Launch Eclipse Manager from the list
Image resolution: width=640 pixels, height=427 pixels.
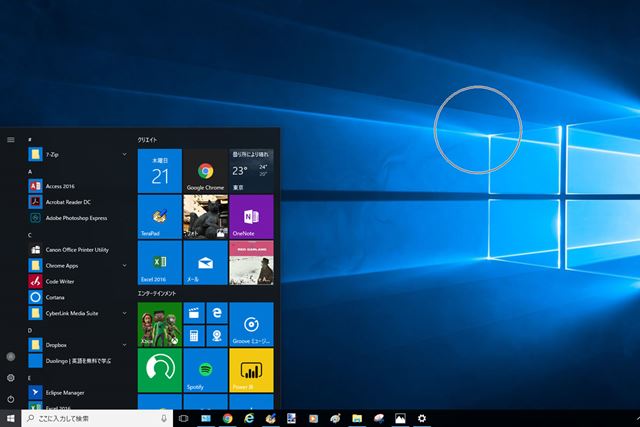point(77,393)
